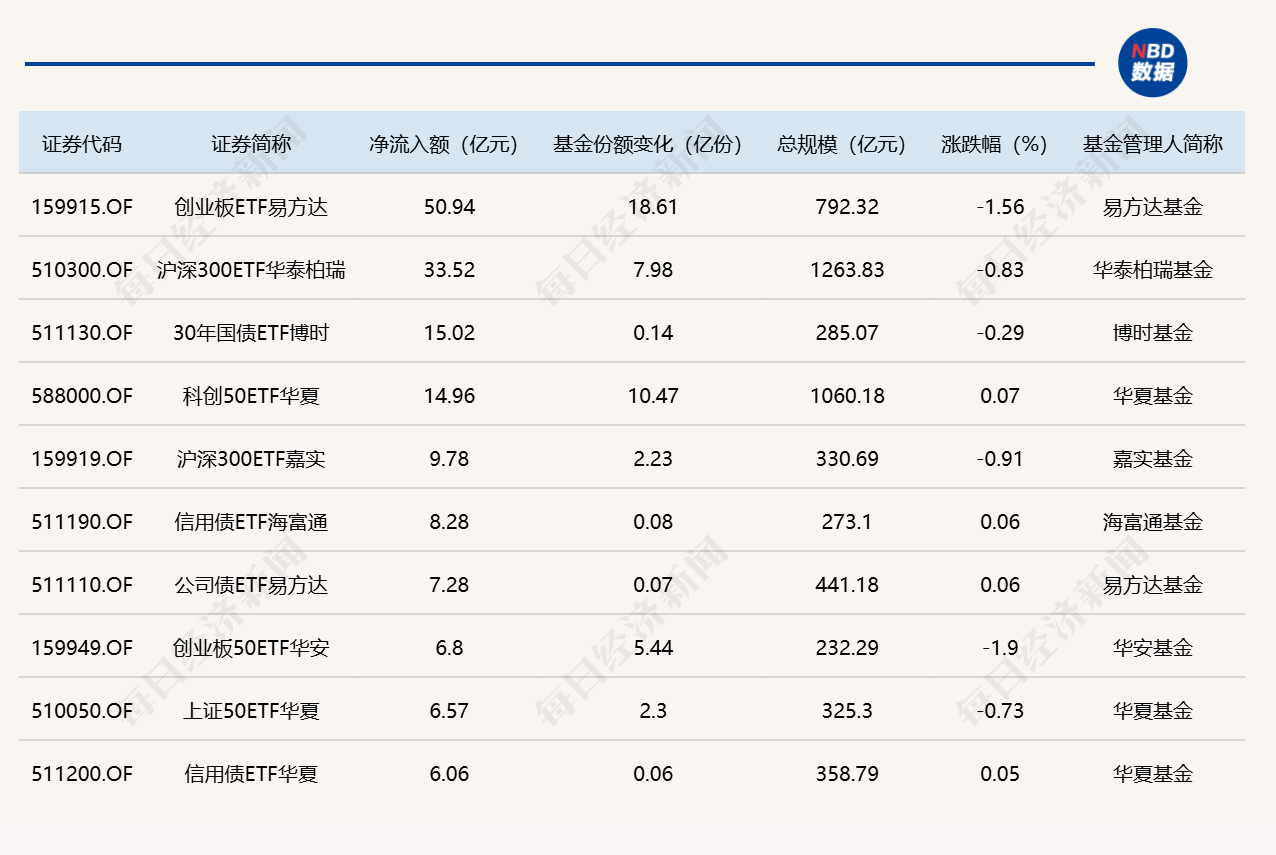The image size is (1276, 855).
Task: Click fund name 创业板ETF易方达
Action: point(251,207)
